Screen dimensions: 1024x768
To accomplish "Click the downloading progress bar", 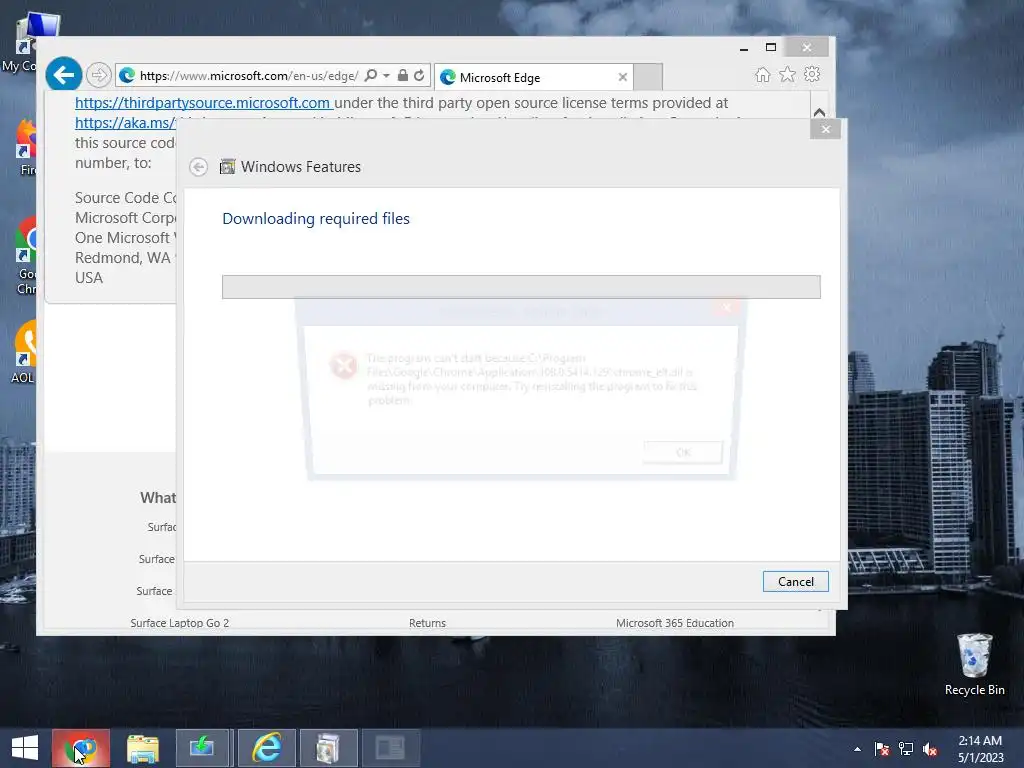I will pos(521,287).
